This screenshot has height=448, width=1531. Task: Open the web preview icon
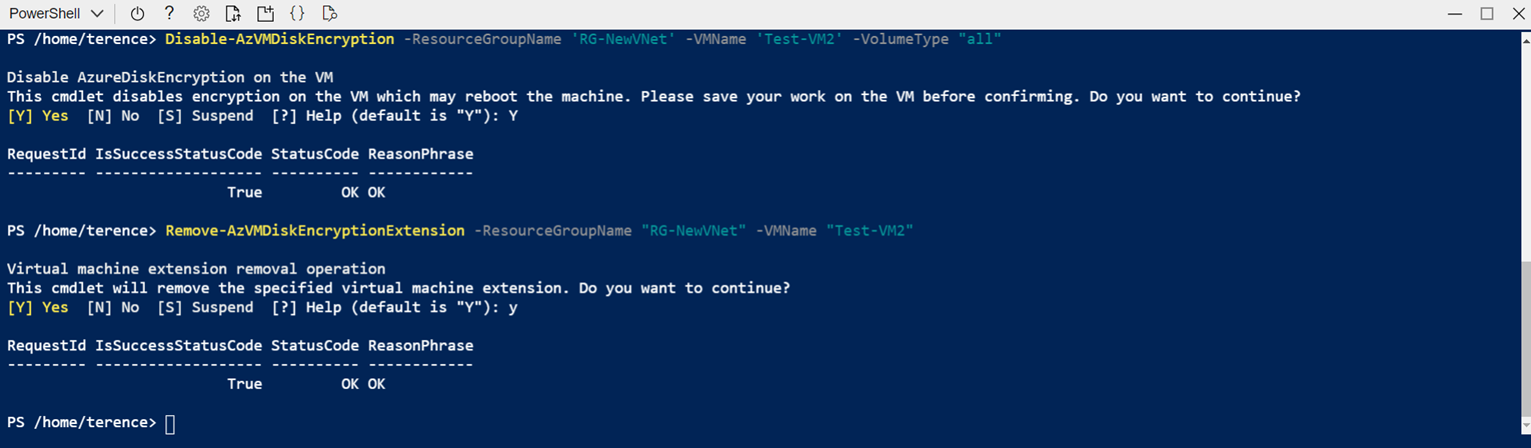330,14
